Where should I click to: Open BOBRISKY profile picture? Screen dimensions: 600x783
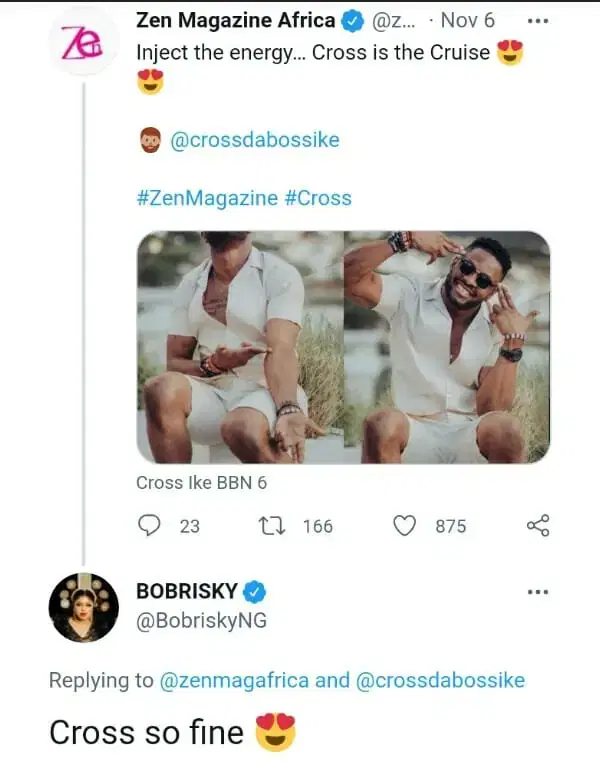(84, 607)
